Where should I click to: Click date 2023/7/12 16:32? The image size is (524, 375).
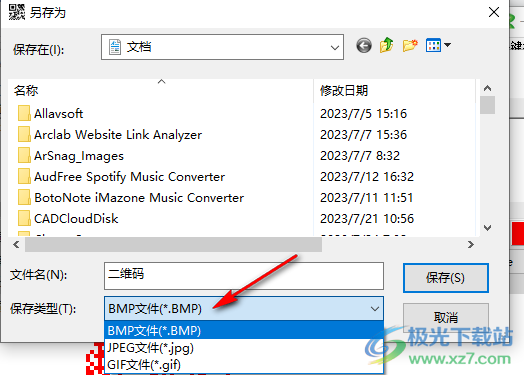point(367,176)
